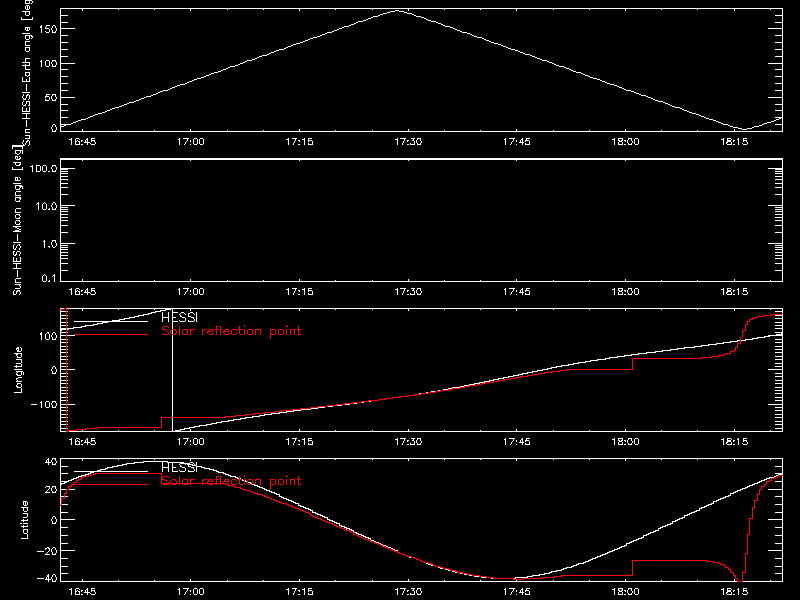The height and width of the screenshot is (600, 800).
Task: Click tick label 100.0 on Moon angle axis
Action: (x=43, y=168)
